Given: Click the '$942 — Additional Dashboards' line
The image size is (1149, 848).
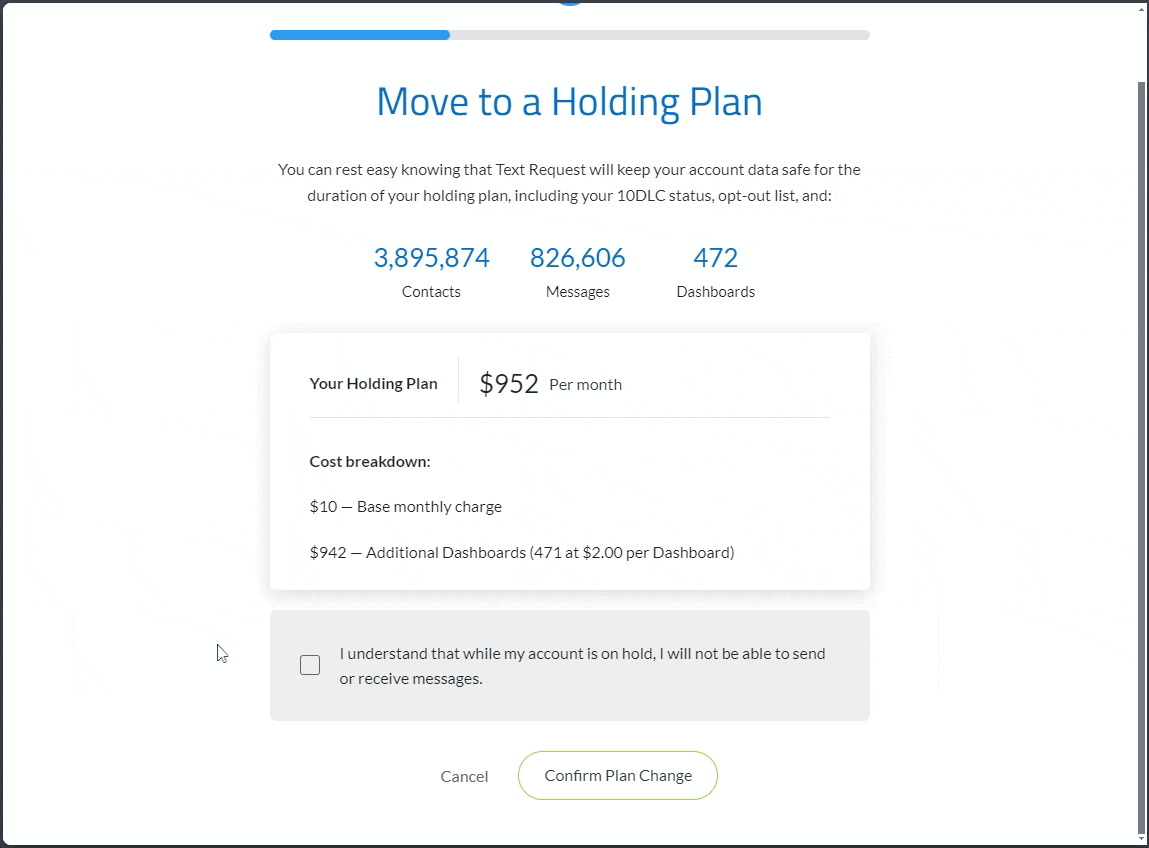Looking at the screenshot, I should point(522,552).
